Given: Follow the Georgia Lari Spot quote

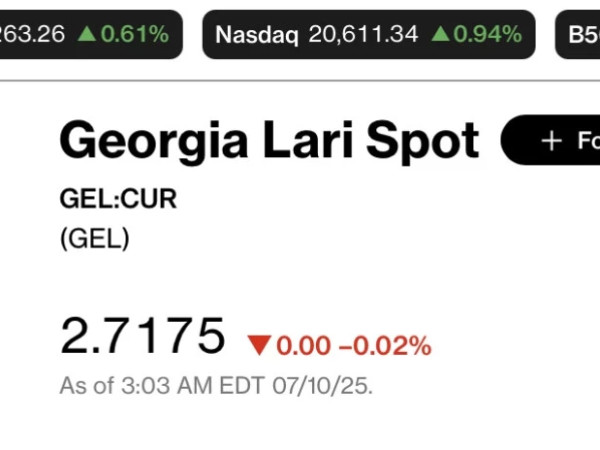Looking at the screenshot, I should point(550,140).
